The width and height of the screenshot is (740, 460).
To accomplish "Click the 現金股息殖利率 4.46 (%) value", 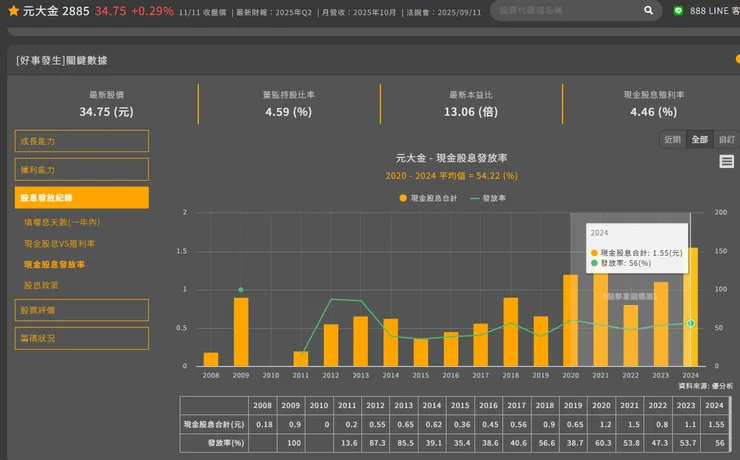I will point(654,112).
